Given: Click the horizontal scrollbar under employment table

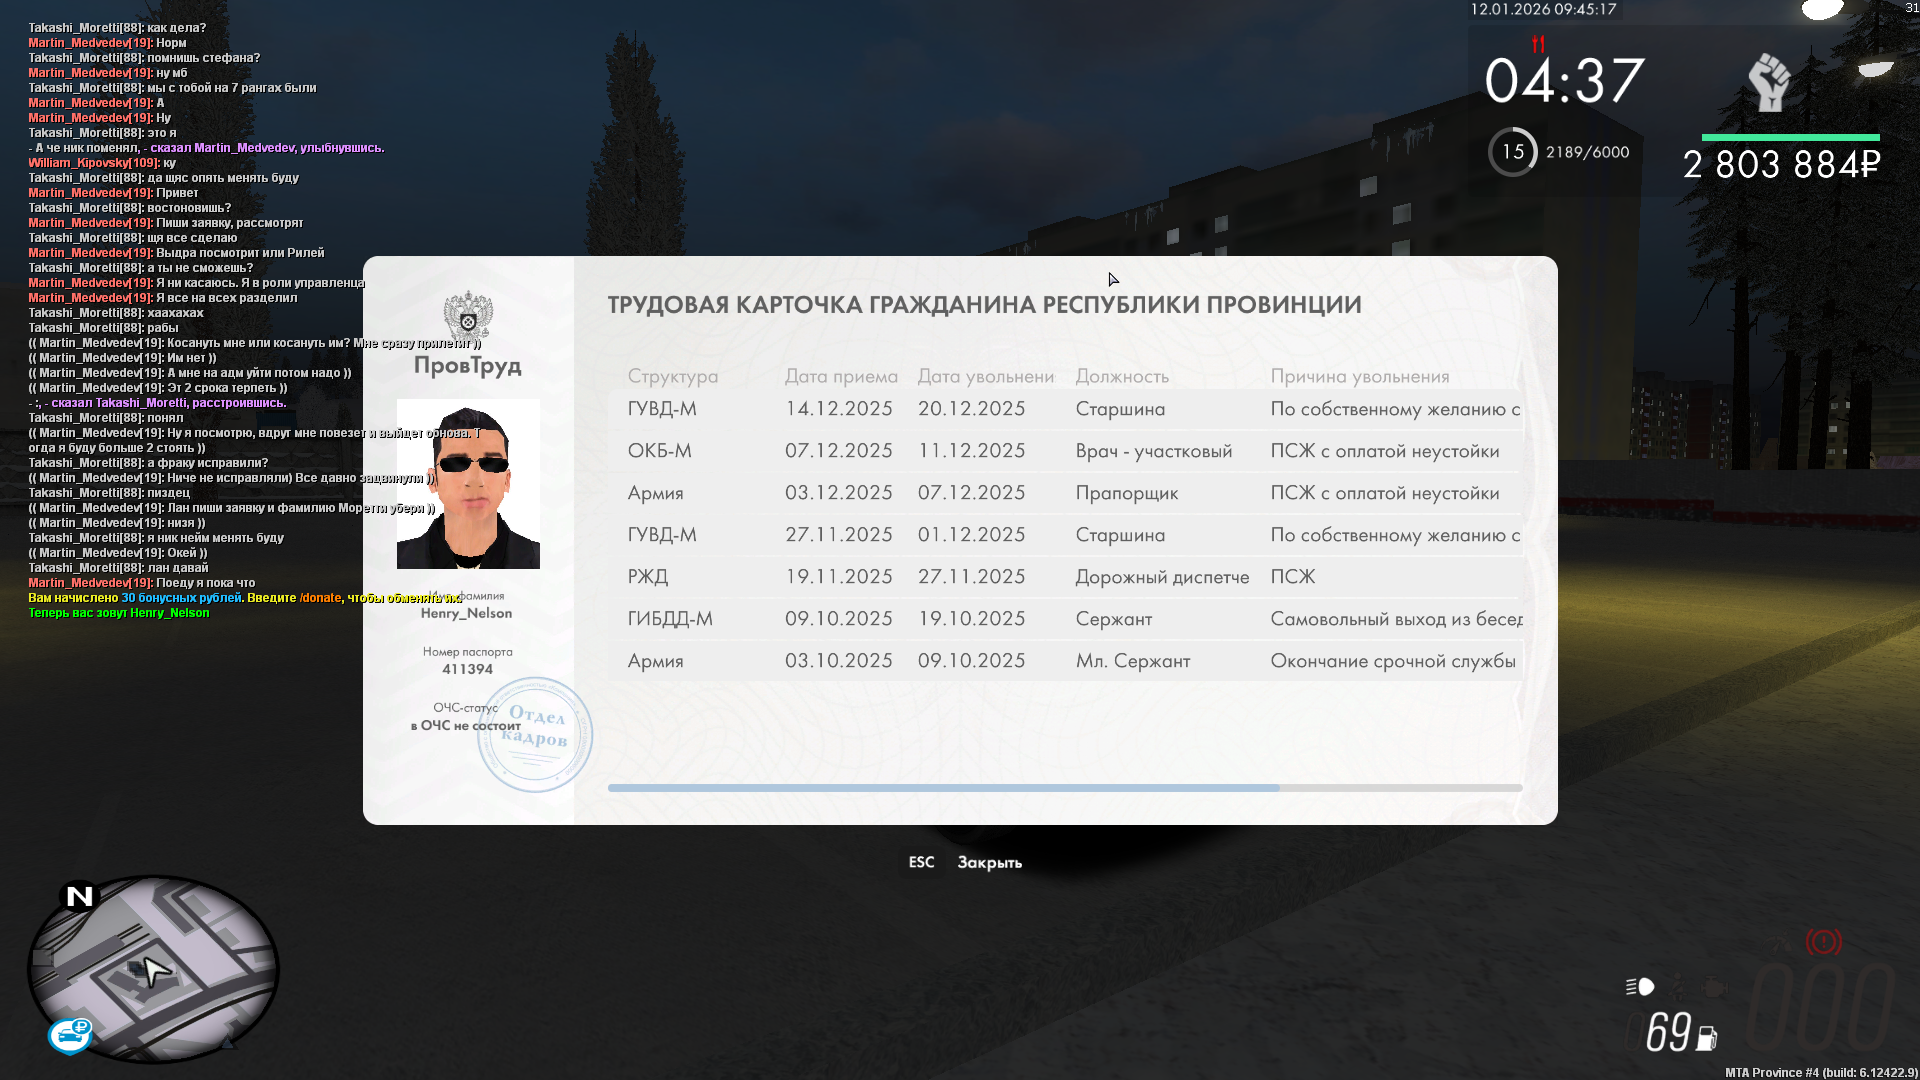Looking at the screenshot, I should [943, 788].
